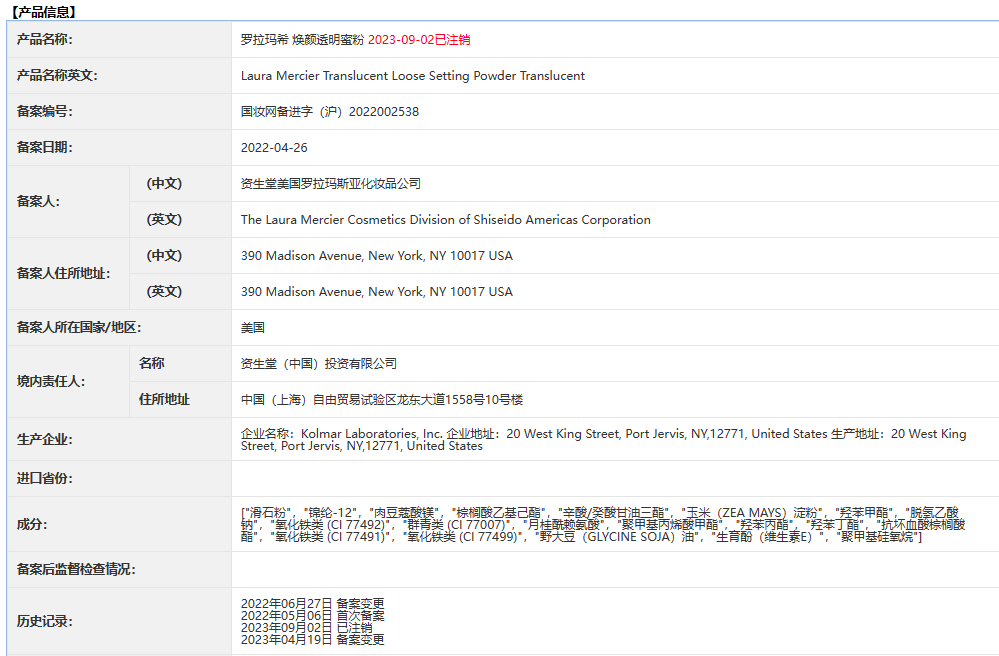Select filing number 国妆网备进字（沪）2022002538
The width and height of the screenshot is (999, 656).
point(330,111)
